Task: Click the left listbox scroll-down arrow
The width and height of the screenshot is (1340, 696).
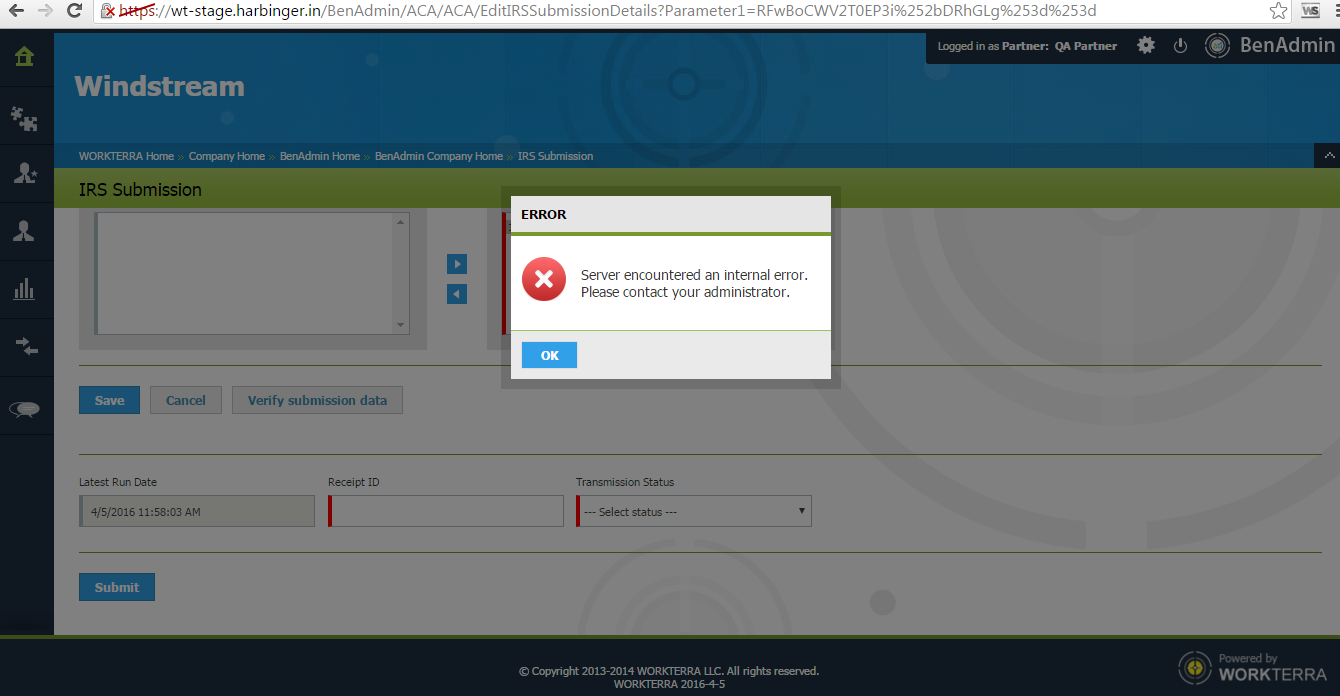Action: (401, 325)
